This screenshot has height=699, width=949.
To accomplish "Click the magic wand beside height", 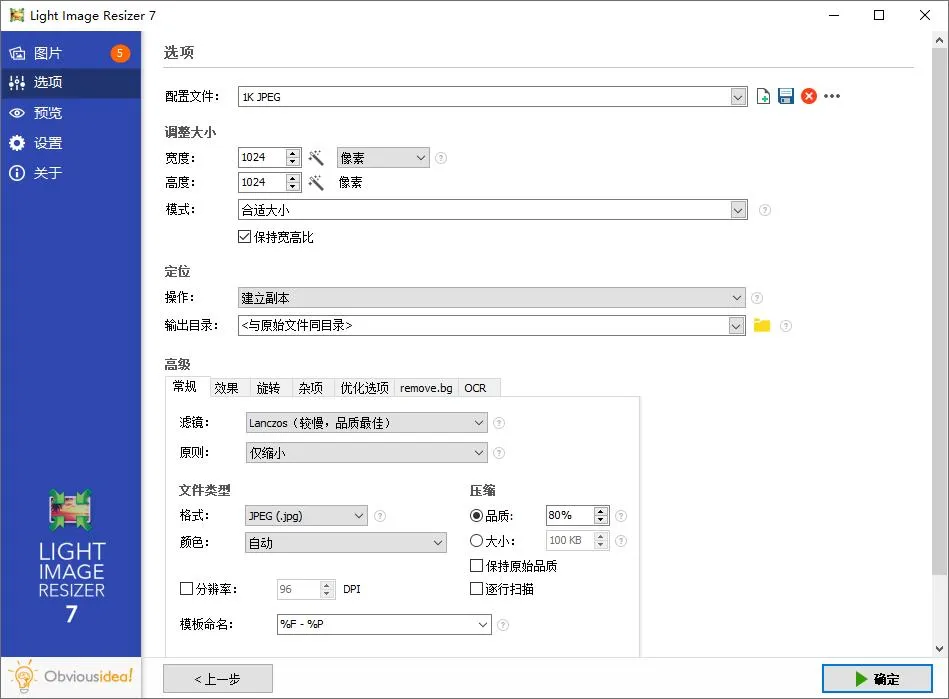I will pos(316,183).
